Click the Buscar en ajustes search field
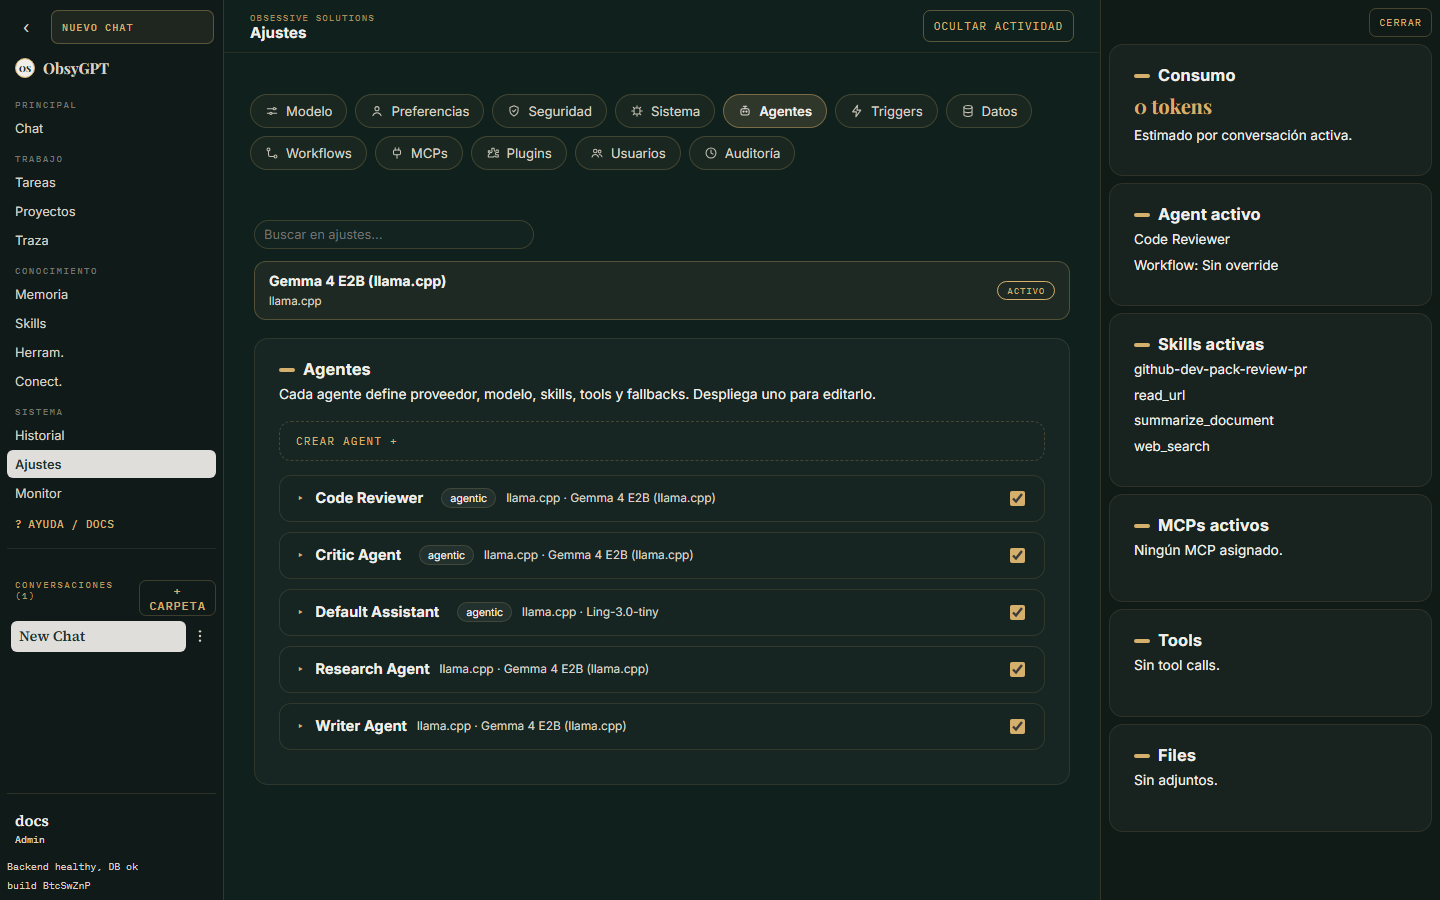Image resolution: width=1440 pixels, height=900 pixels. coord(394,235)
